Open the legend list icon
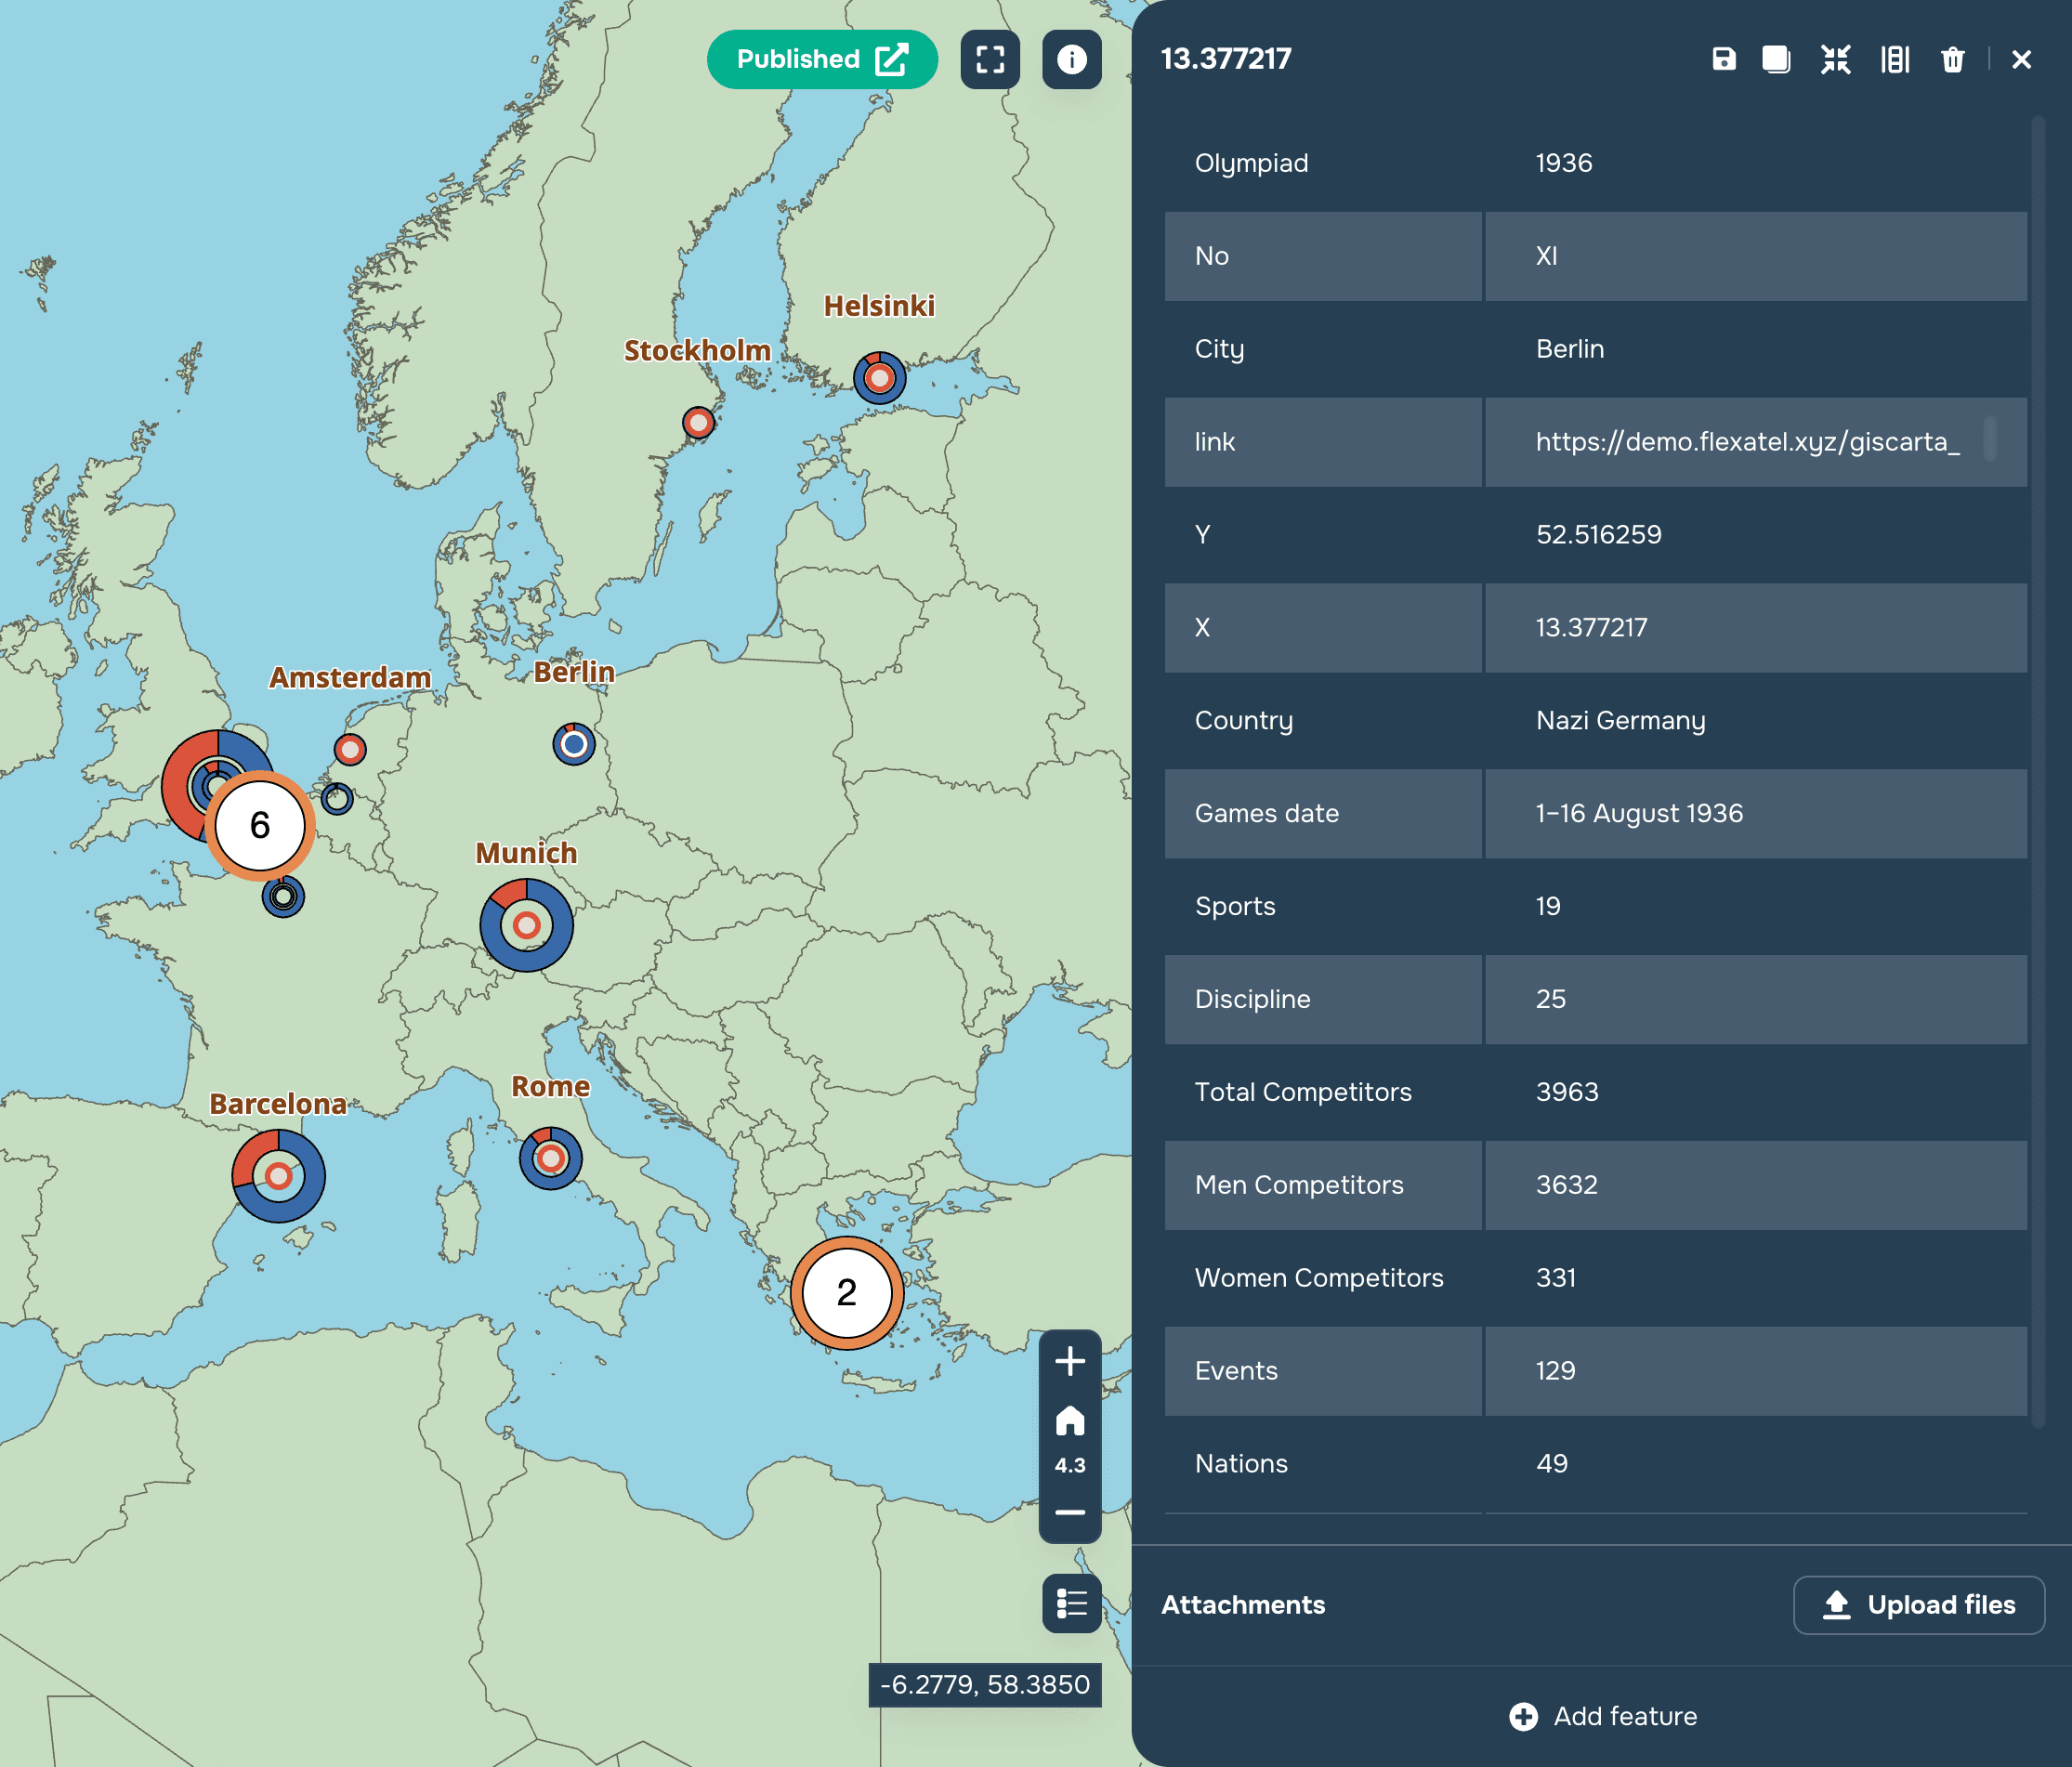 [1071, 1603]
